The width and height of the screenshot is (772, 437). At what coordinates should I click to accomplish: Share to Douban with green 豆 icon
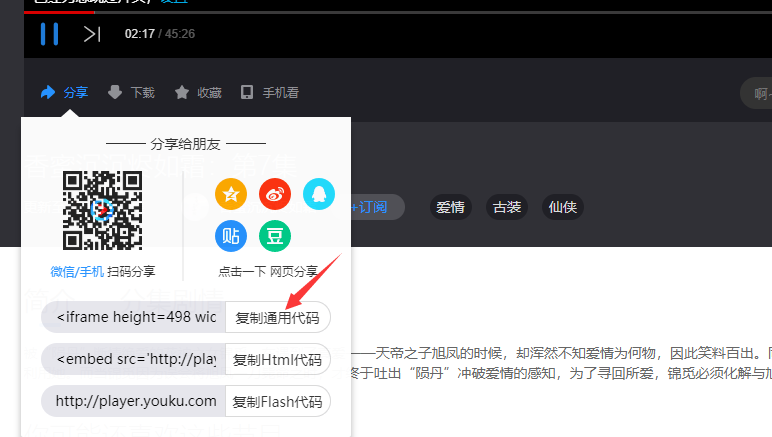(275, 236)
